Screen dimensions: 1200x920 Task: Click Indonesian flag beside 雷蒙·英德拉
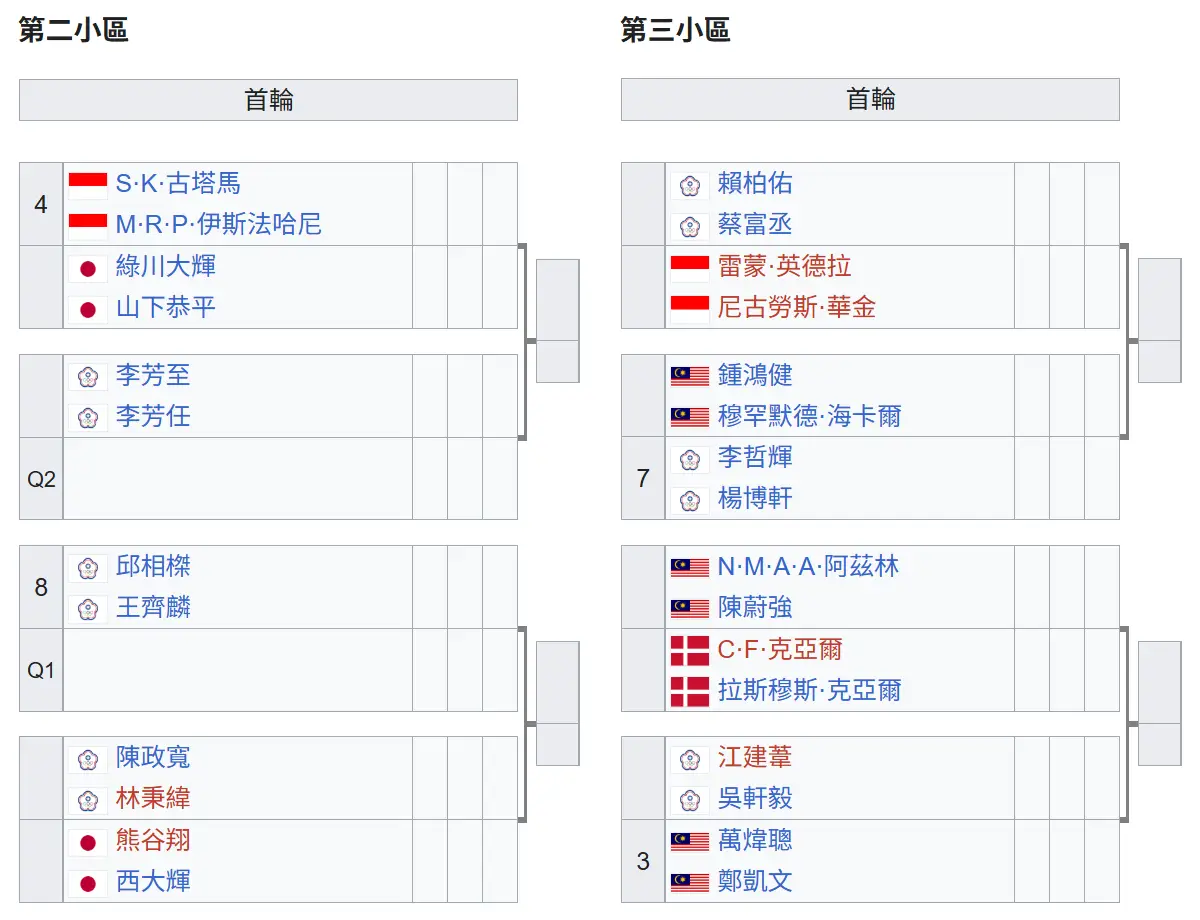coord(689,266)
